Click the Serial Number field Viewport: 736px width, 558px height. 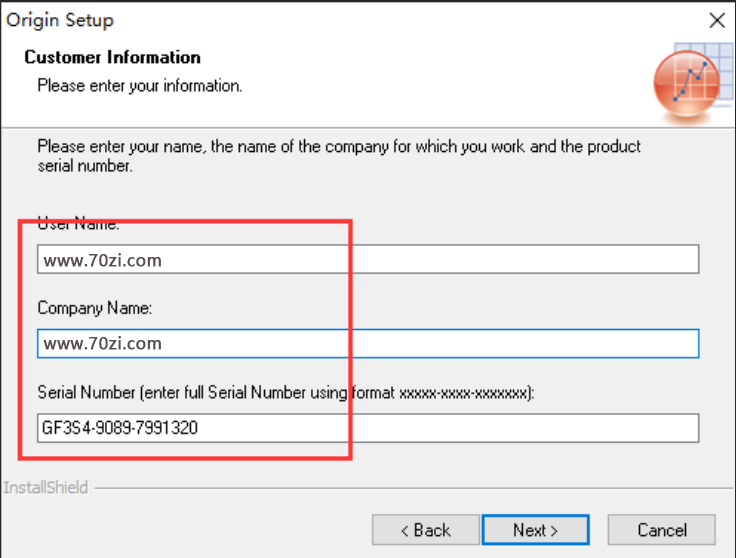368,428
